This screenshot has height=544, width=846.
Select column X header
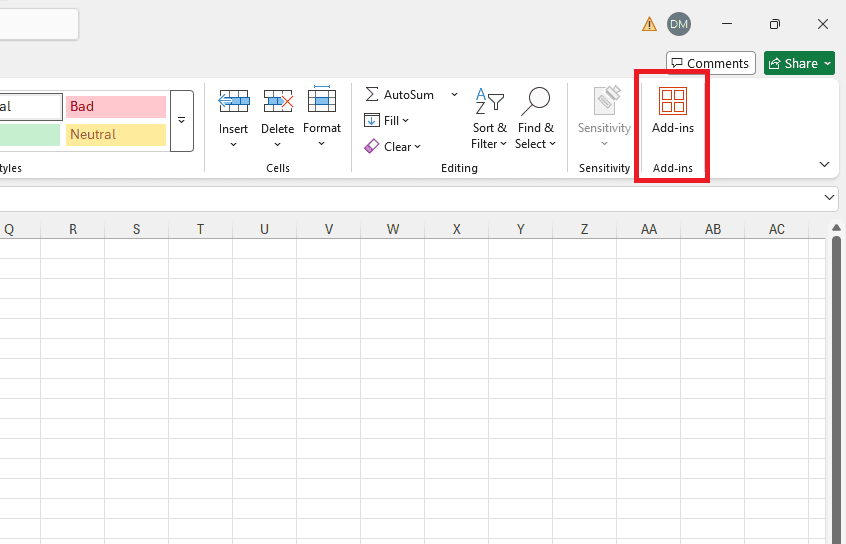coord(456,229)
